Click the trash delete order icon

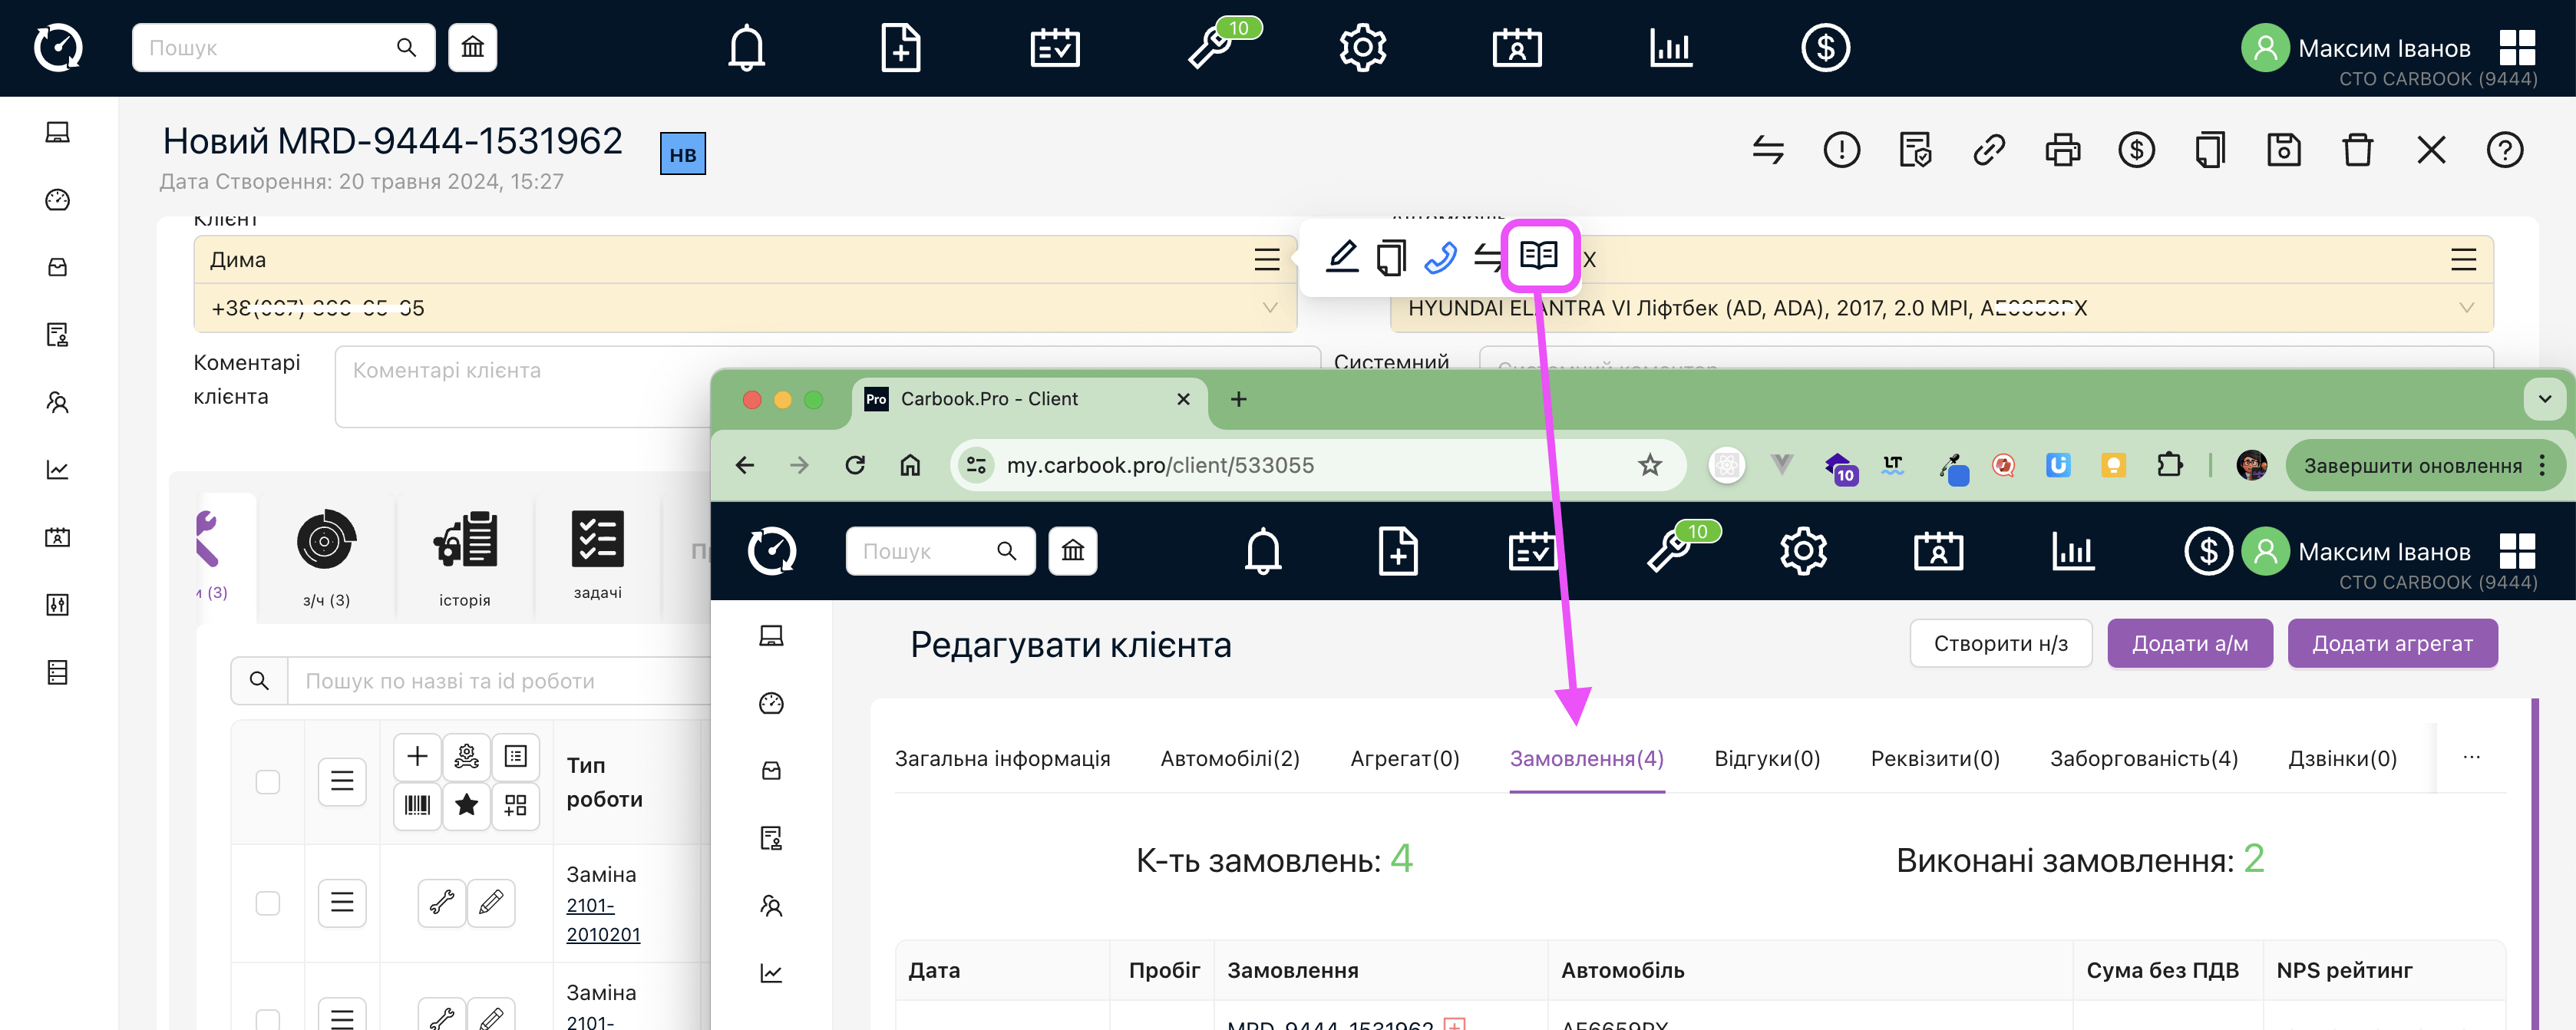point(2357,151)
